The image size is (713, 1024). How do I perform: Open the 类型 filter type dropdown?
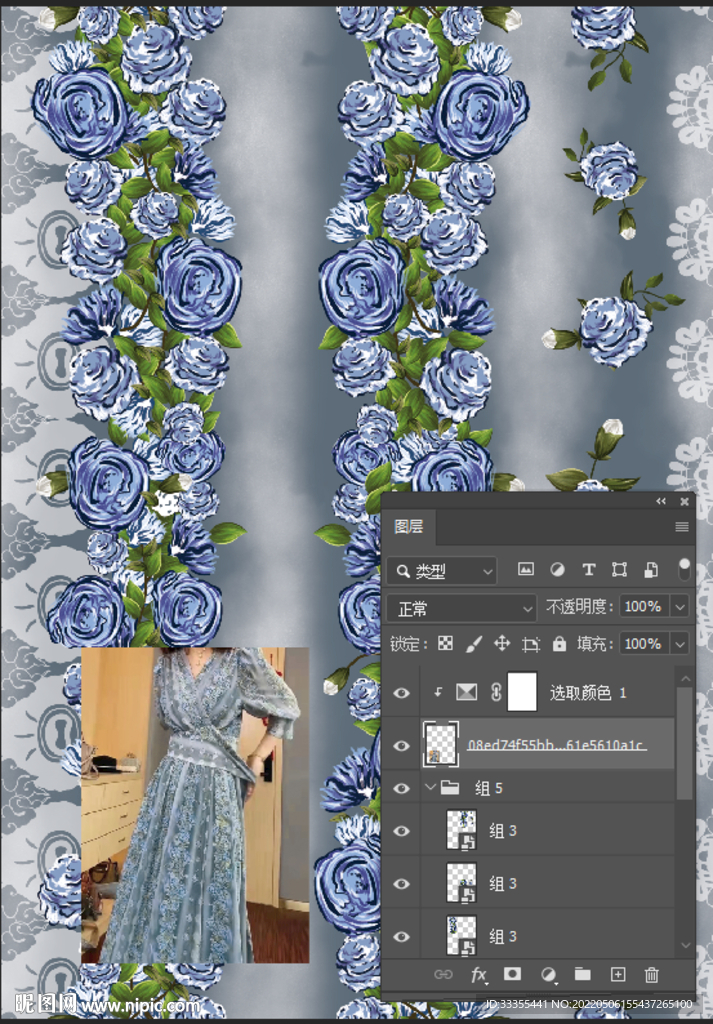pyautogui.click(x=441, y=571)
